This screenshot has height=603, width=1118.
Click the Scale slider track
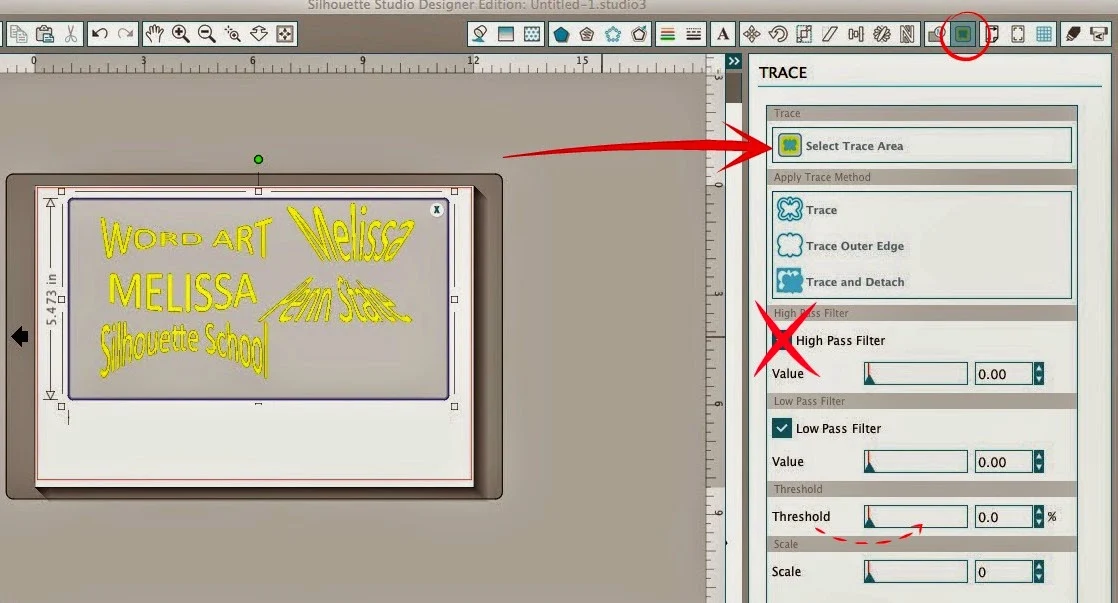(916, 571)
